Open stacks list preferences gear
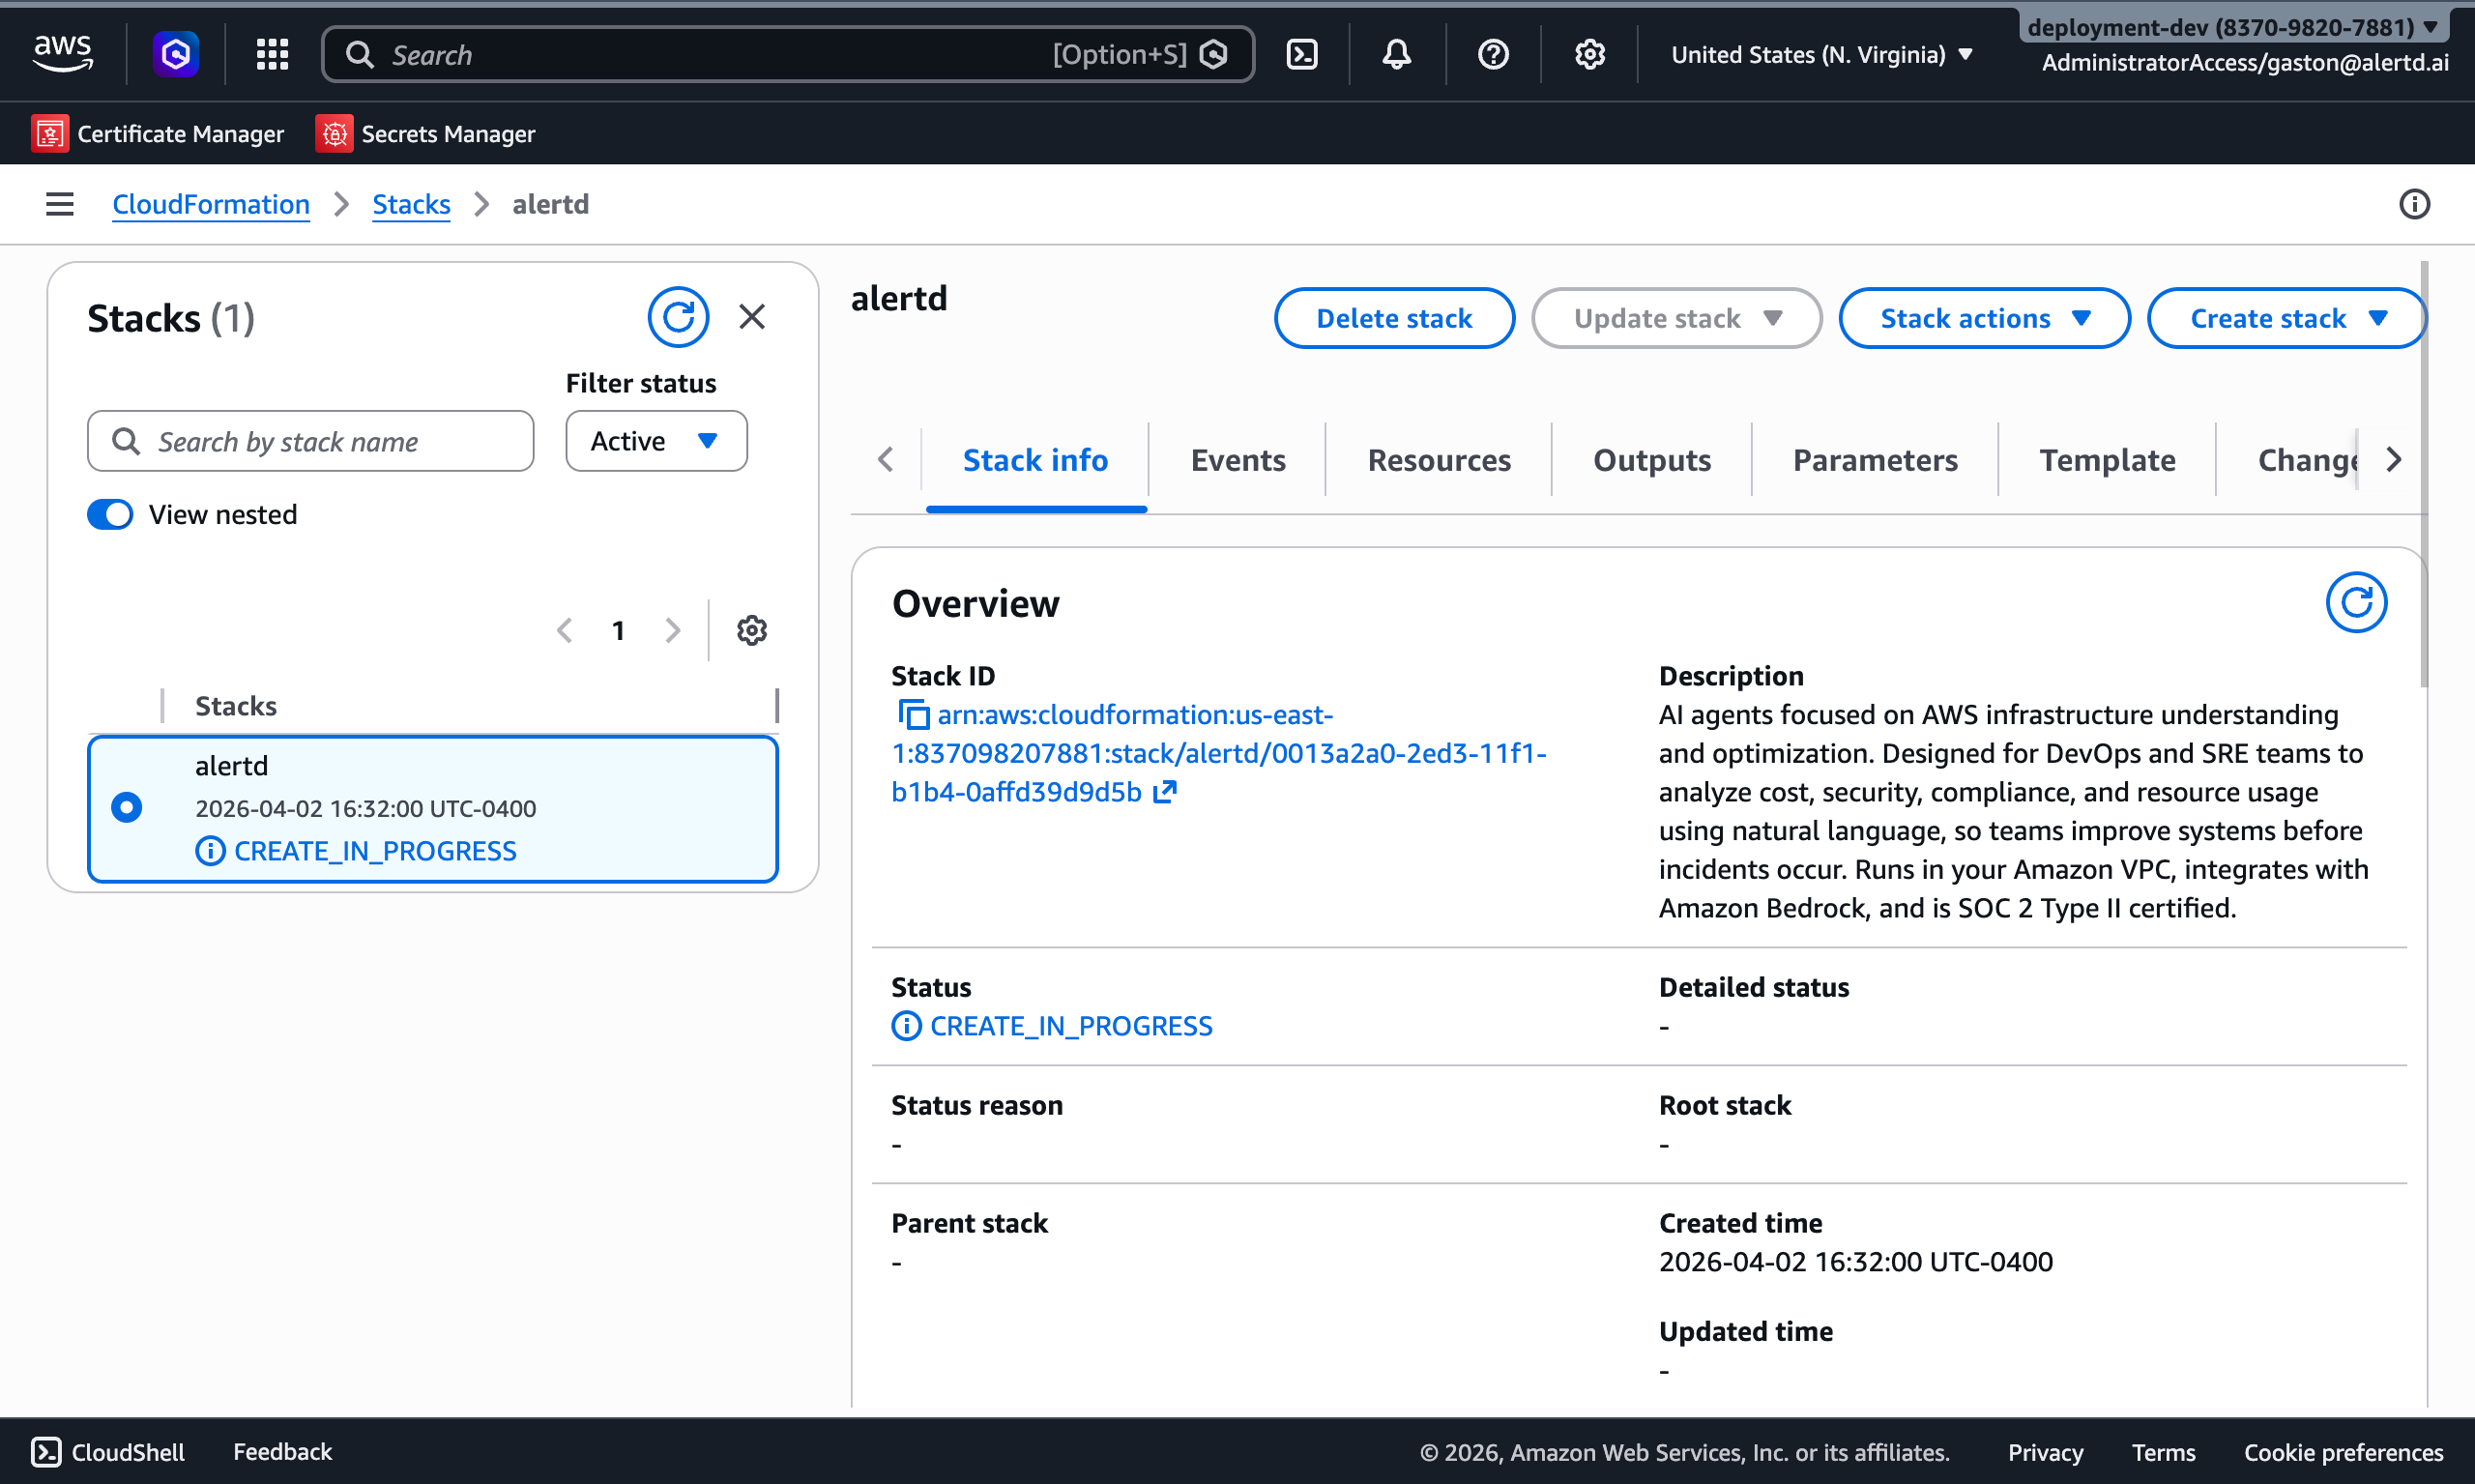 pos(752,630)
